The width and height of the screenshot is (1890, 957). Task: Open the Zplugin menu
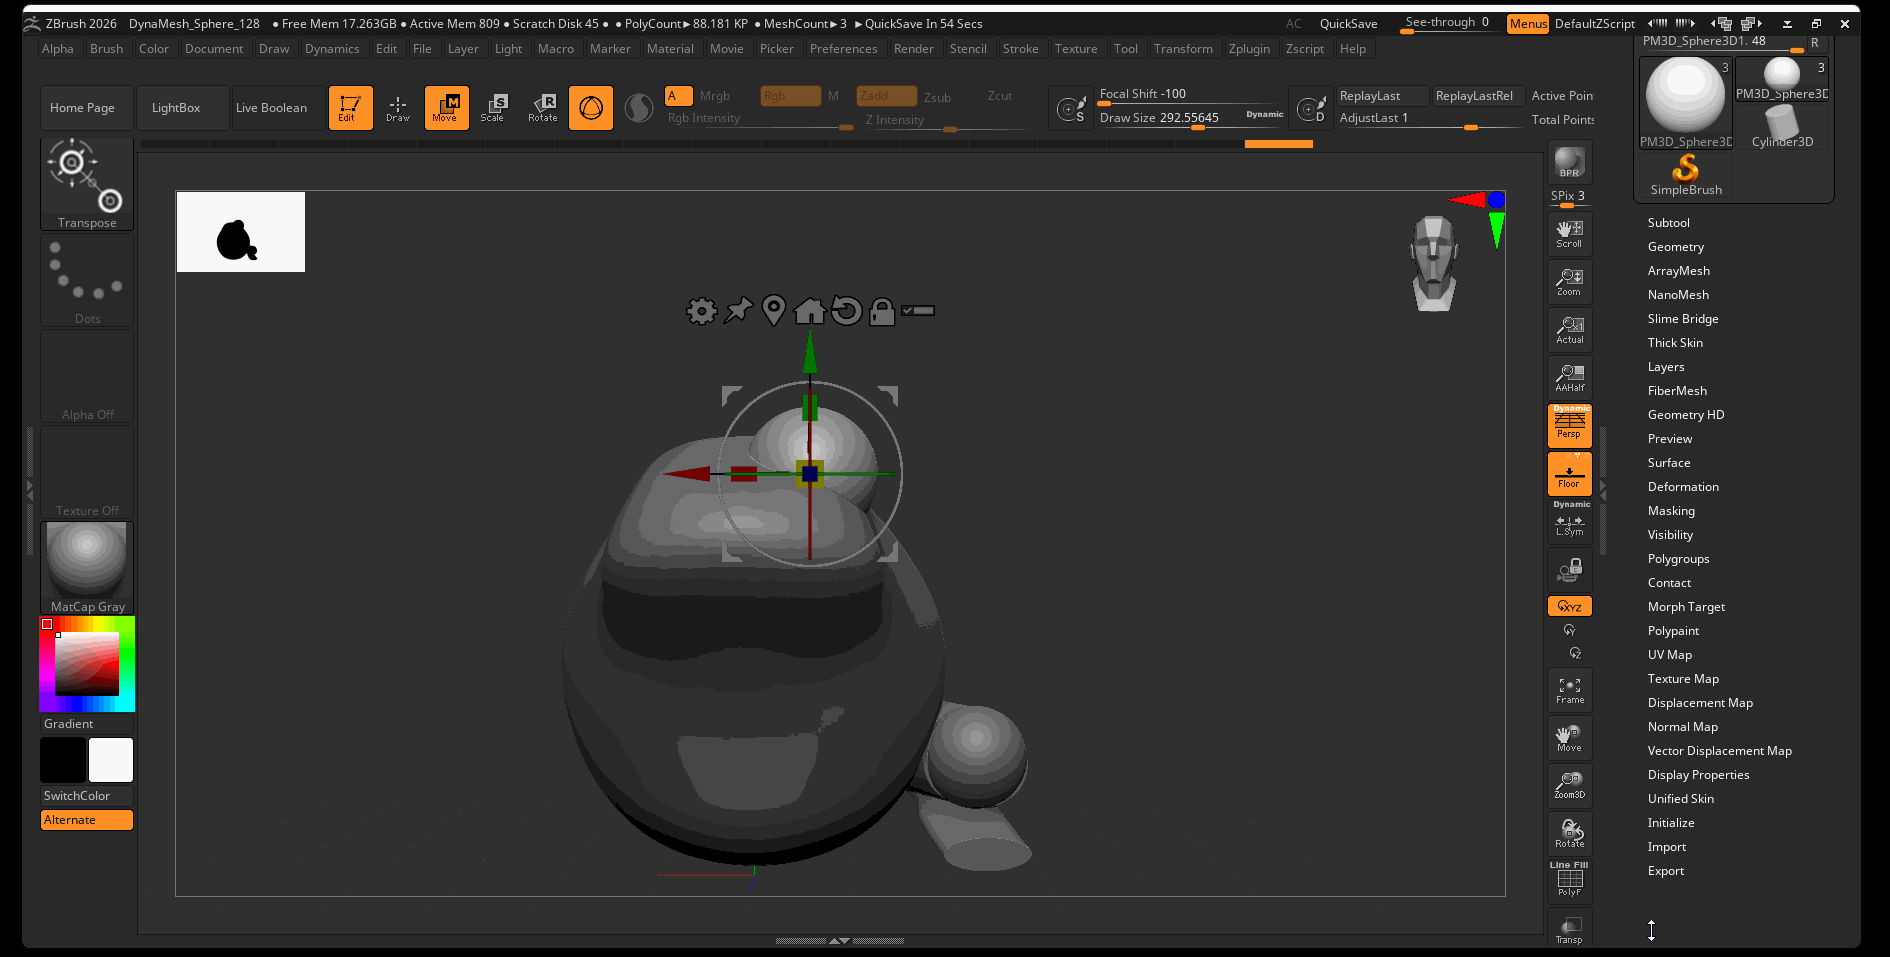point(1248,49)
